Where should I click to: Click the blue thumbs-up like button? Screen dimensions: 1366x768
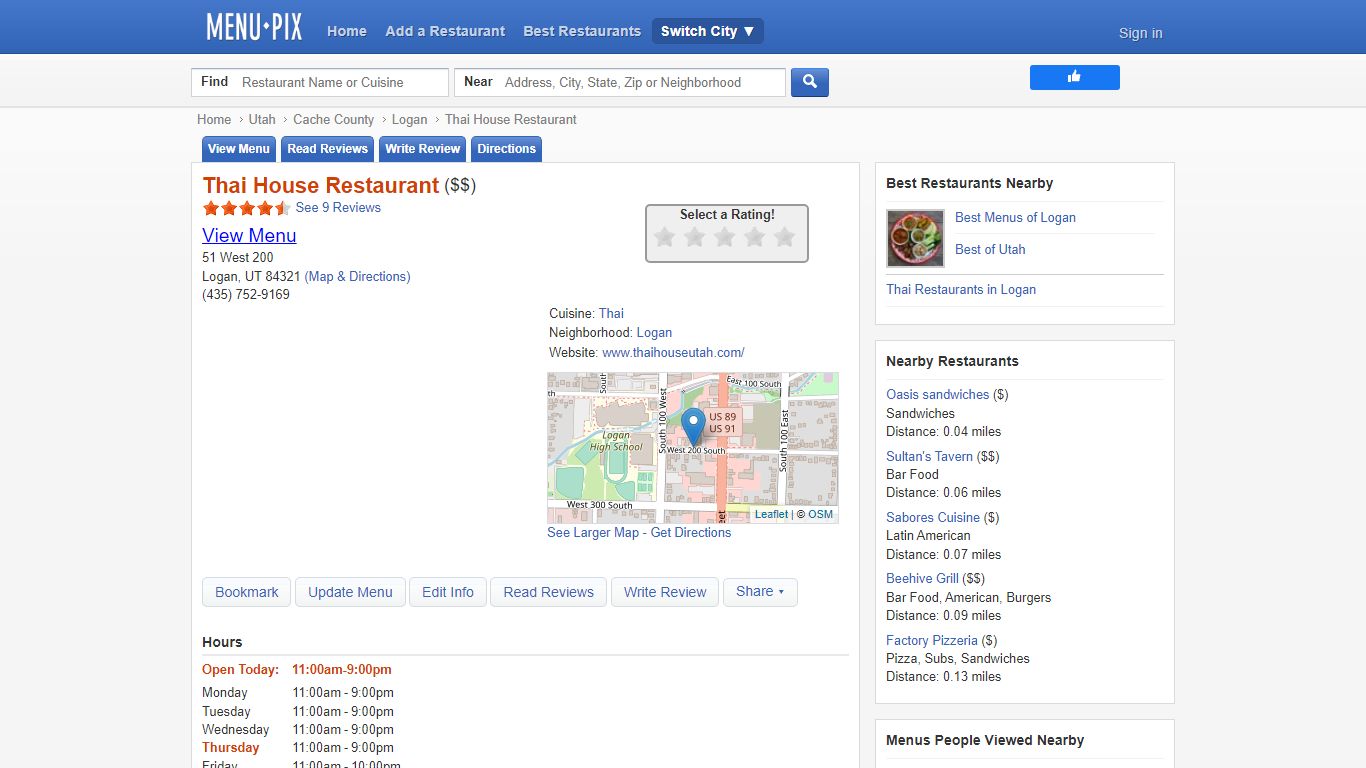[1075, 77]
